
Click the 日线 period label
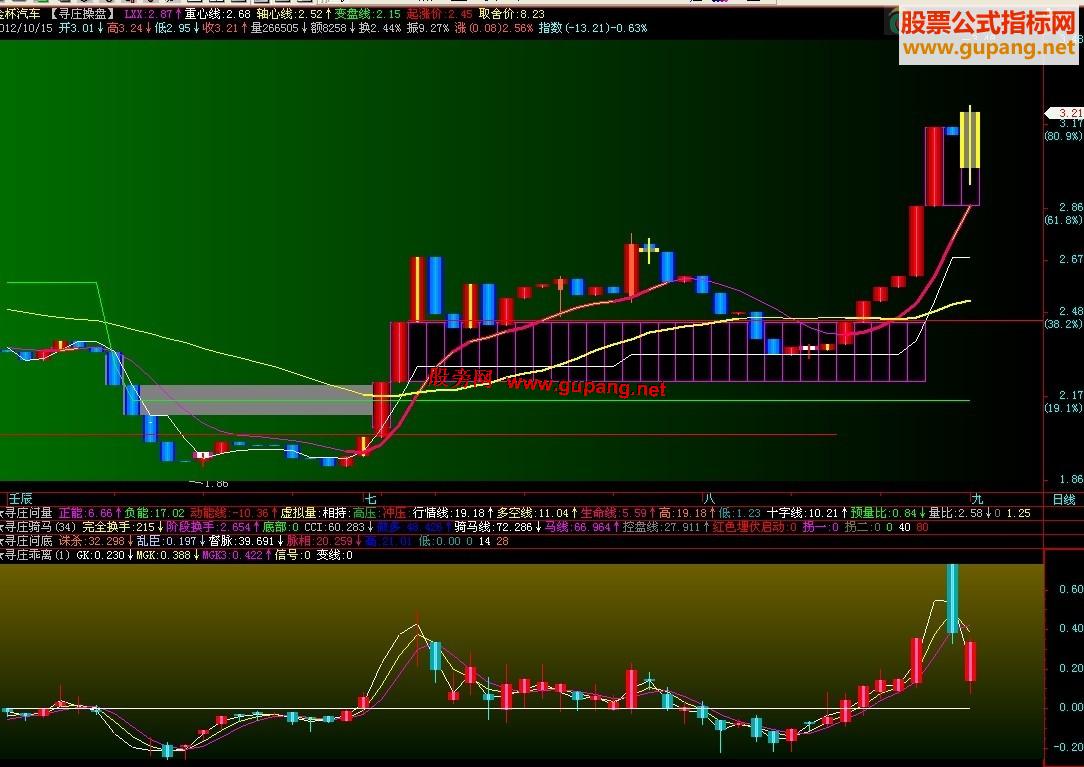coord(1064,499)
